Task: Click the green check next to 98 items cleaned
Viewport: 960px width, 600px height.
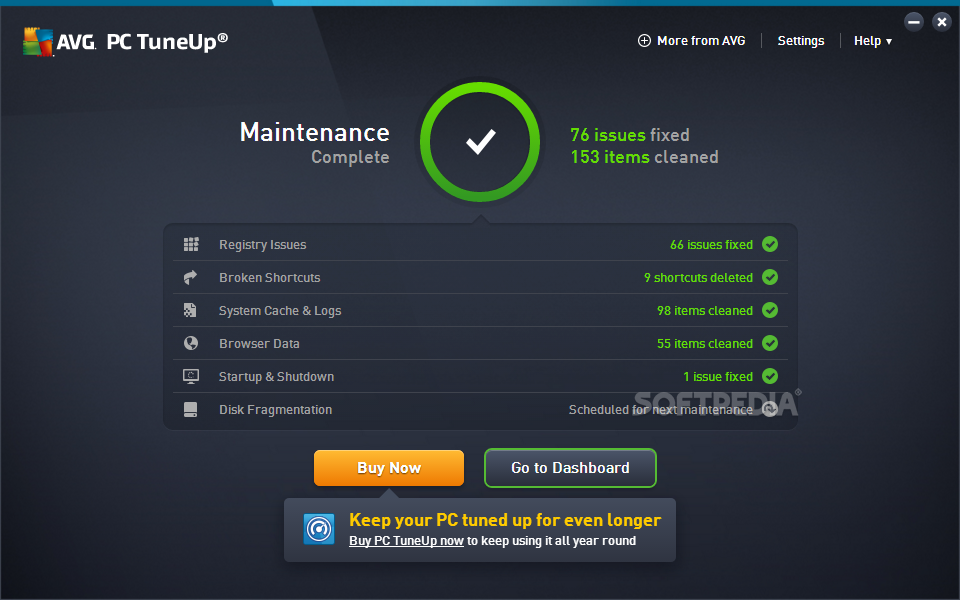Action: 770,310
